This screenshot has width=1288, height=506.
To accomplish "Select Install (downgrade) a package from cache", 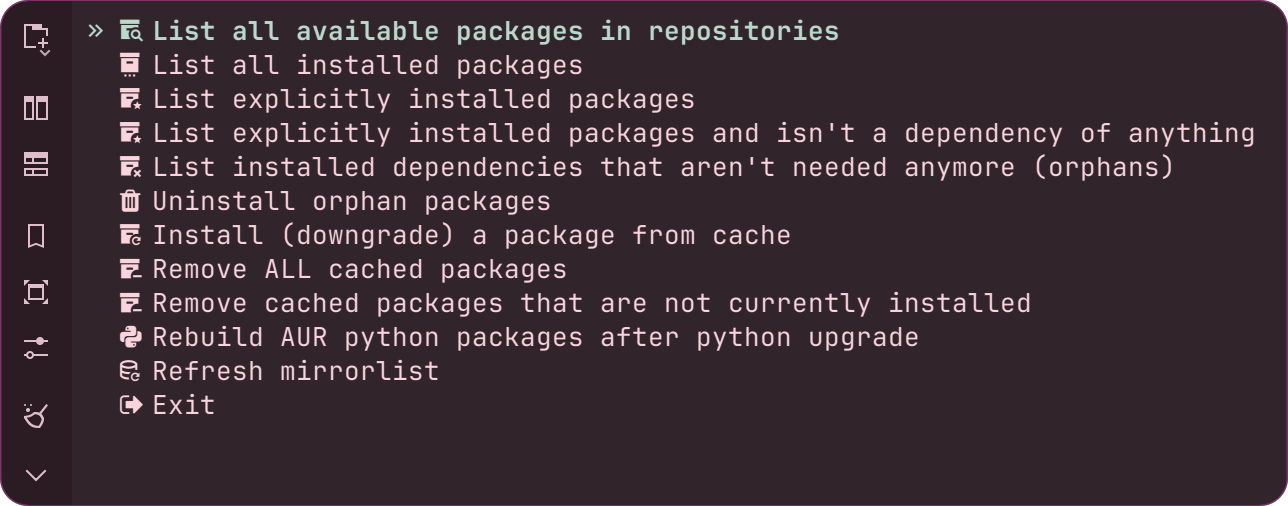I will [454, 236].
